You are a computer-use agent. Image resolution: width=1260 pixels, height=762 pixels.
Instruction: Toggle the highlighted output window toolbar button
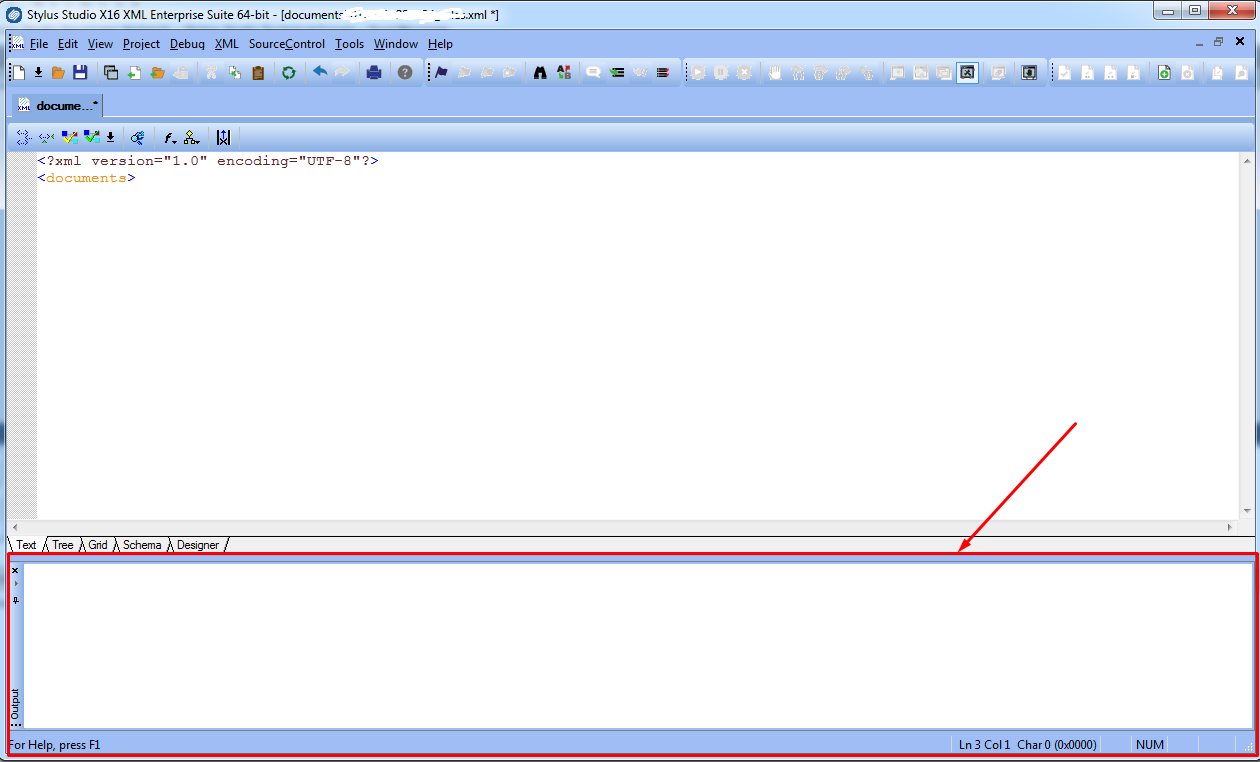tap(967, 72)
